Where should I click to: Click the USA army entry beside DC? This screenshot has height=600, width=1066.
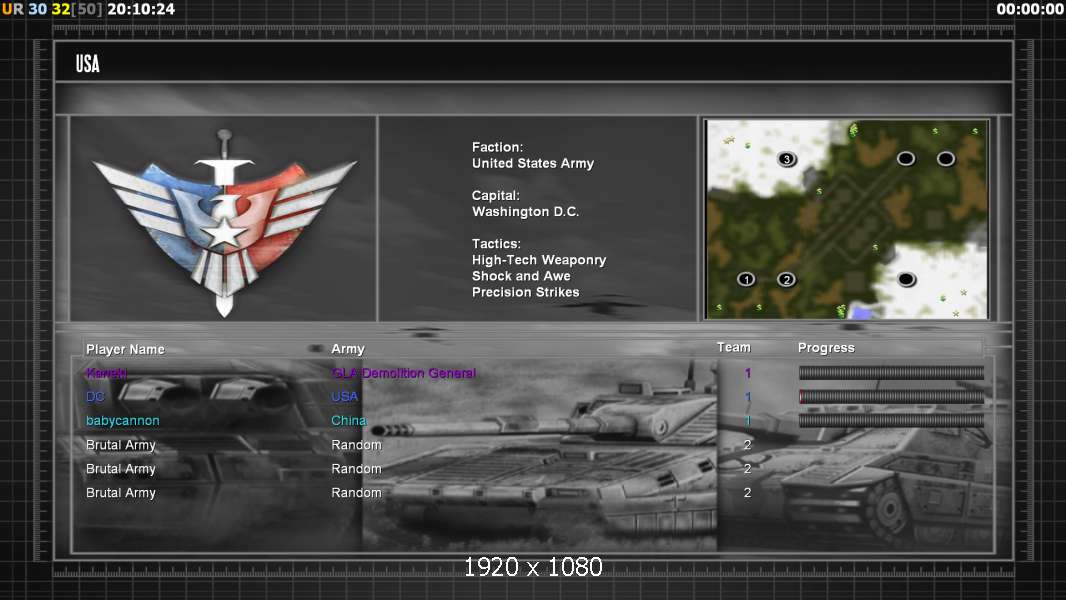click(x=345, y=397)
